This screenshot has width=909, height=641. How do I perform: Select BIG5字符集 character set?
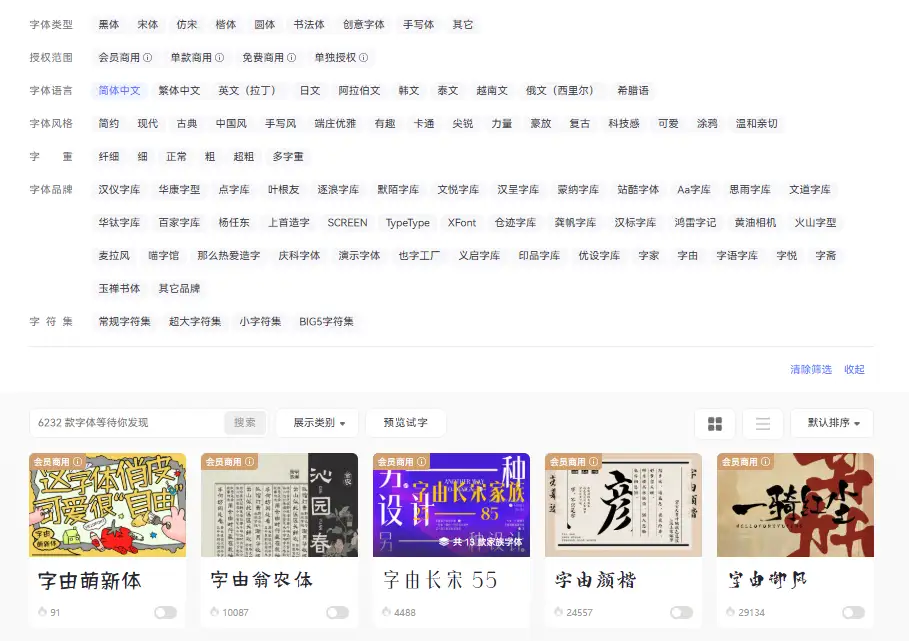(326, 322)
